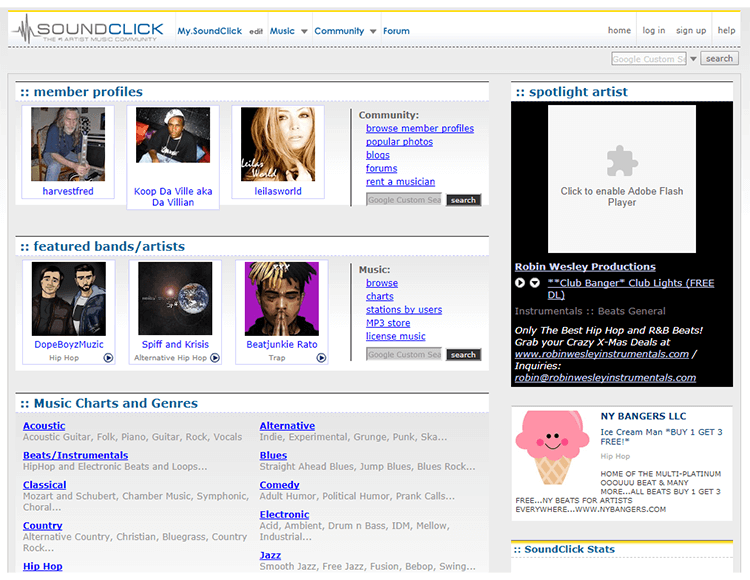Viewport: 750px width, 580px height.
Task: Open the Music menu
Action: click(282, 31)
